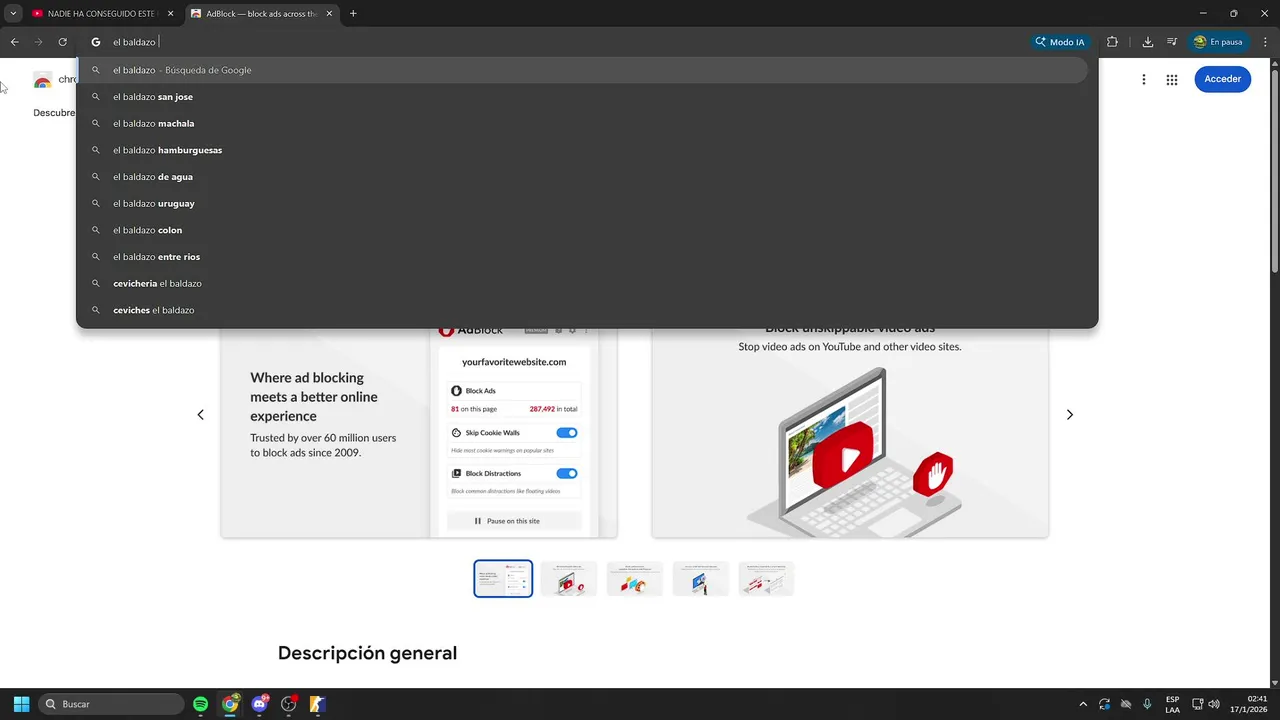This screenshot has height=720, width=1280.
Task: Click the Chrome taskbar icon
Action: pos(230,704)
